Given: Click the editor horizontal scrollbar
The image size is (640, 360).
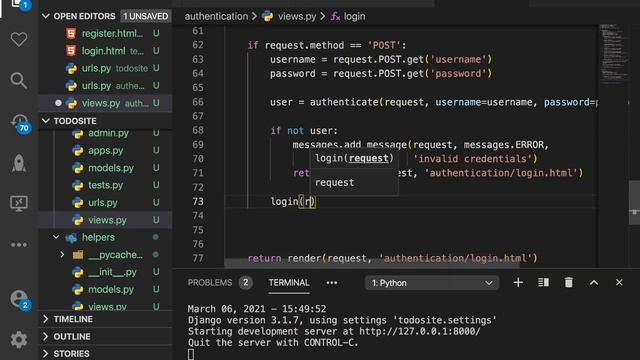Looking at the screenshot, I should pos(371,264).
